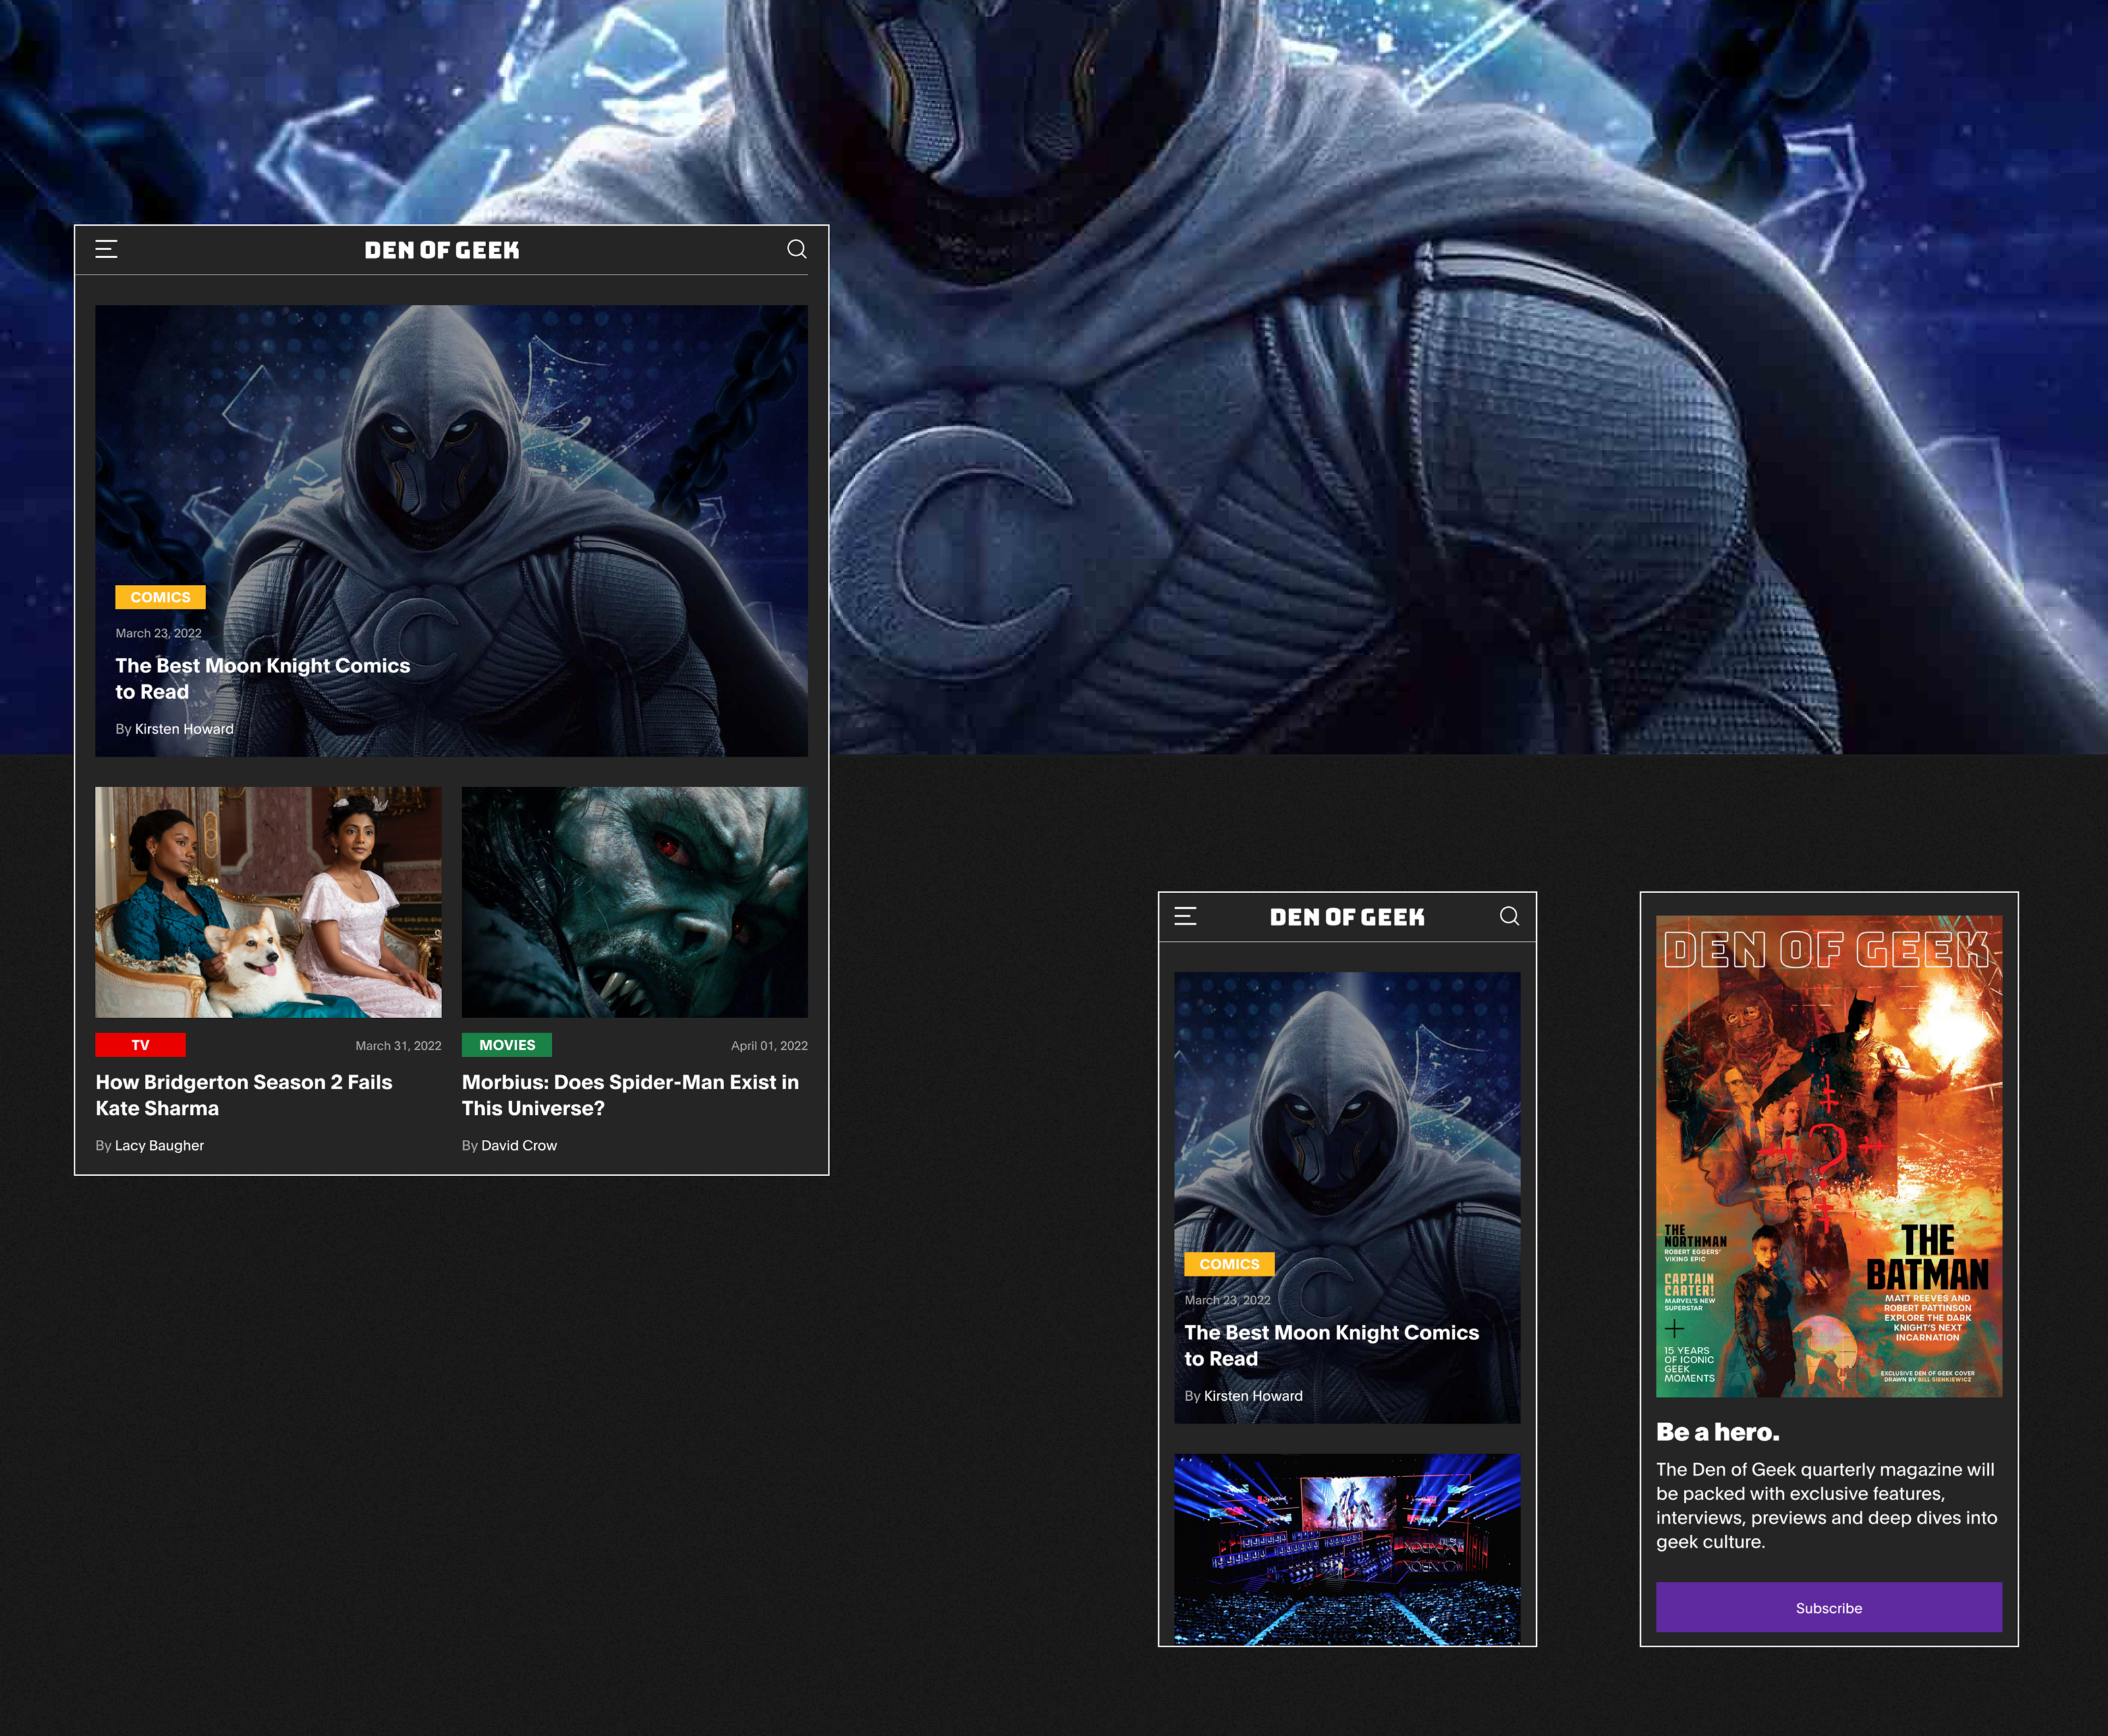Open hamburger menu in mobile mockup
2108x1736 pixels.
(1185, 916)
